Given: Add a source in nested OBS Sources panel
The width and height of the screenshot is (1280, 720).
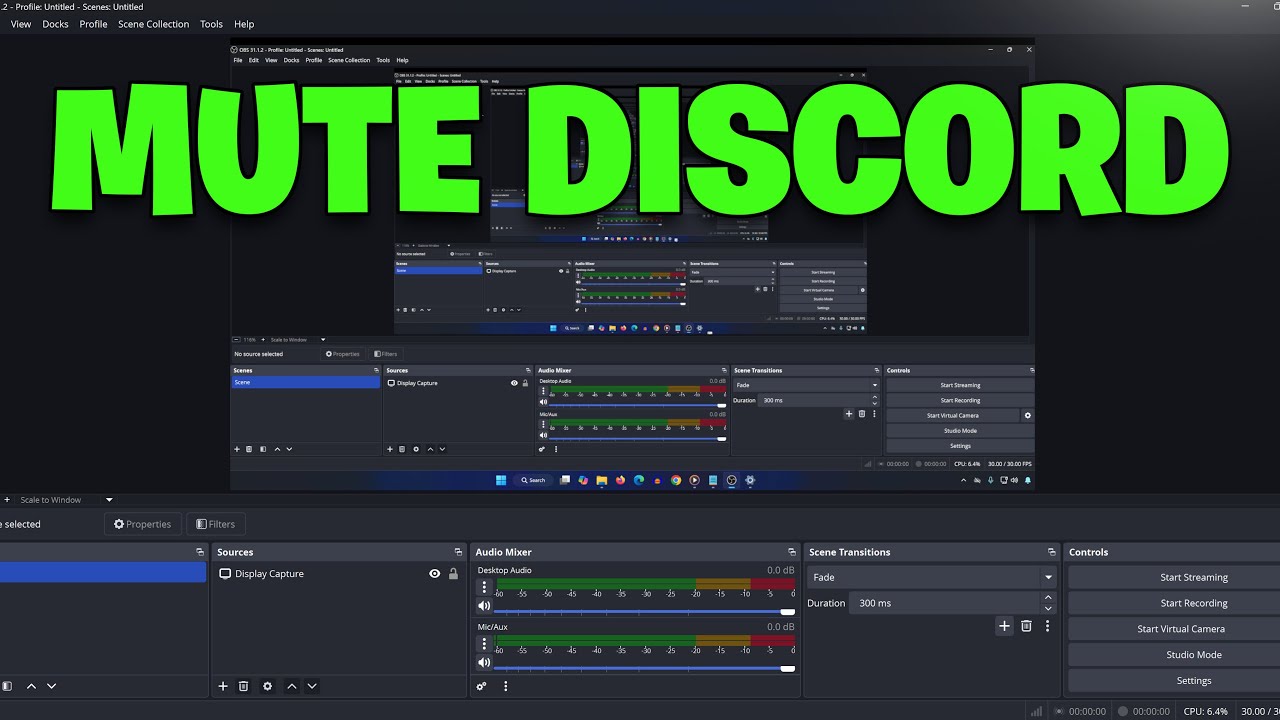Looking at the screenshot, I should point(390,449).
